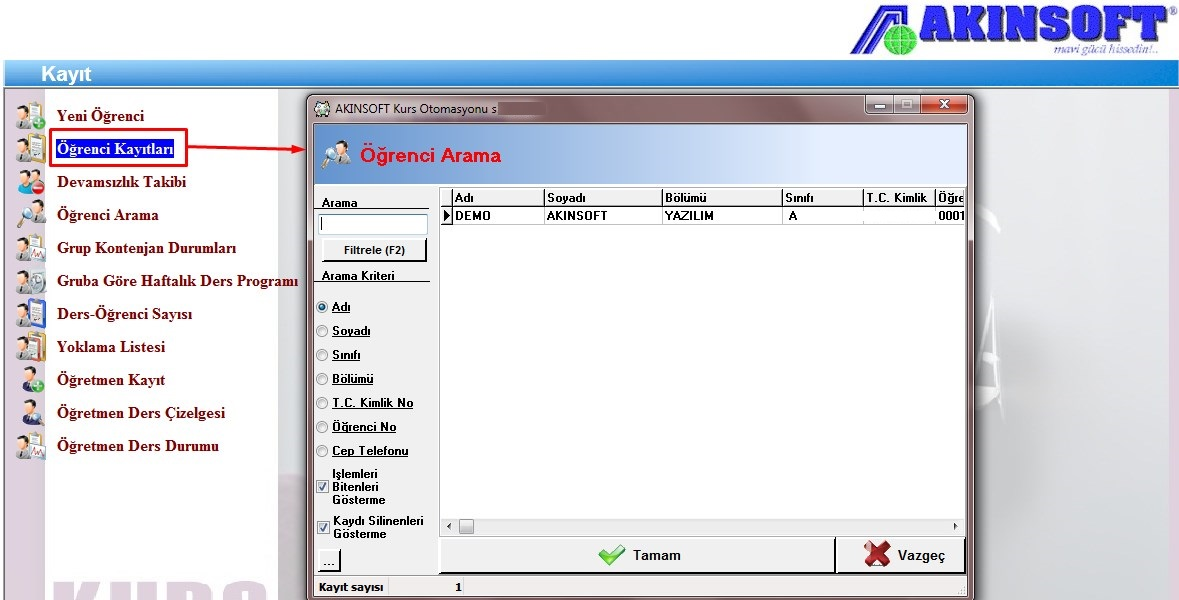Image resolution: width=1179 pixels, height=600 pixels.
Task: Click the row's class cell 'A'
Action: (x=823, y=216)
